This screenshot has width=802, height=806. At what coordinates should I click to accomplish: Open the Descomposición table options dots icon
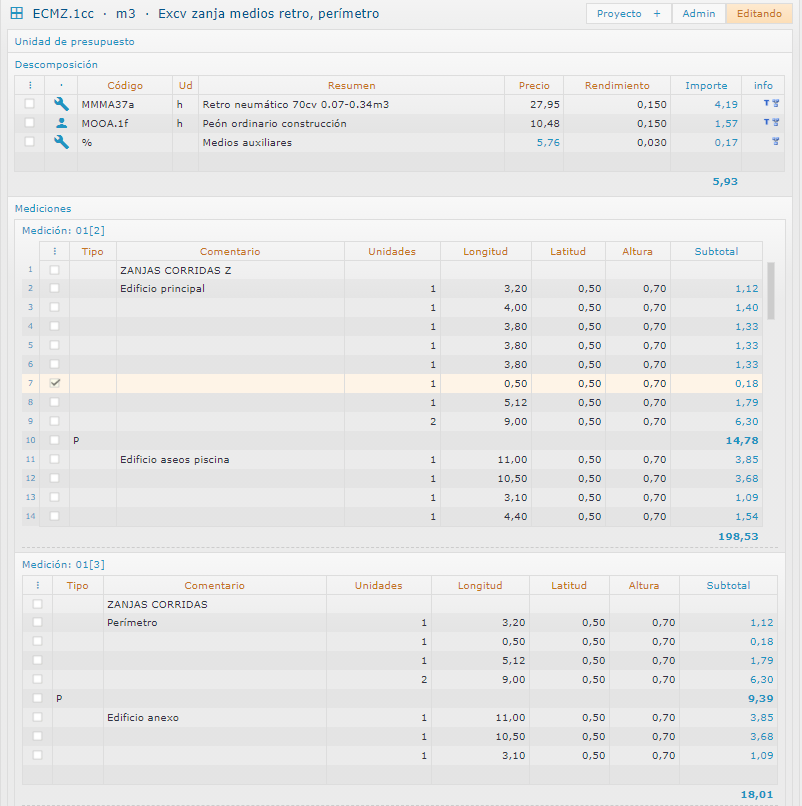click(x=29, y=86)
